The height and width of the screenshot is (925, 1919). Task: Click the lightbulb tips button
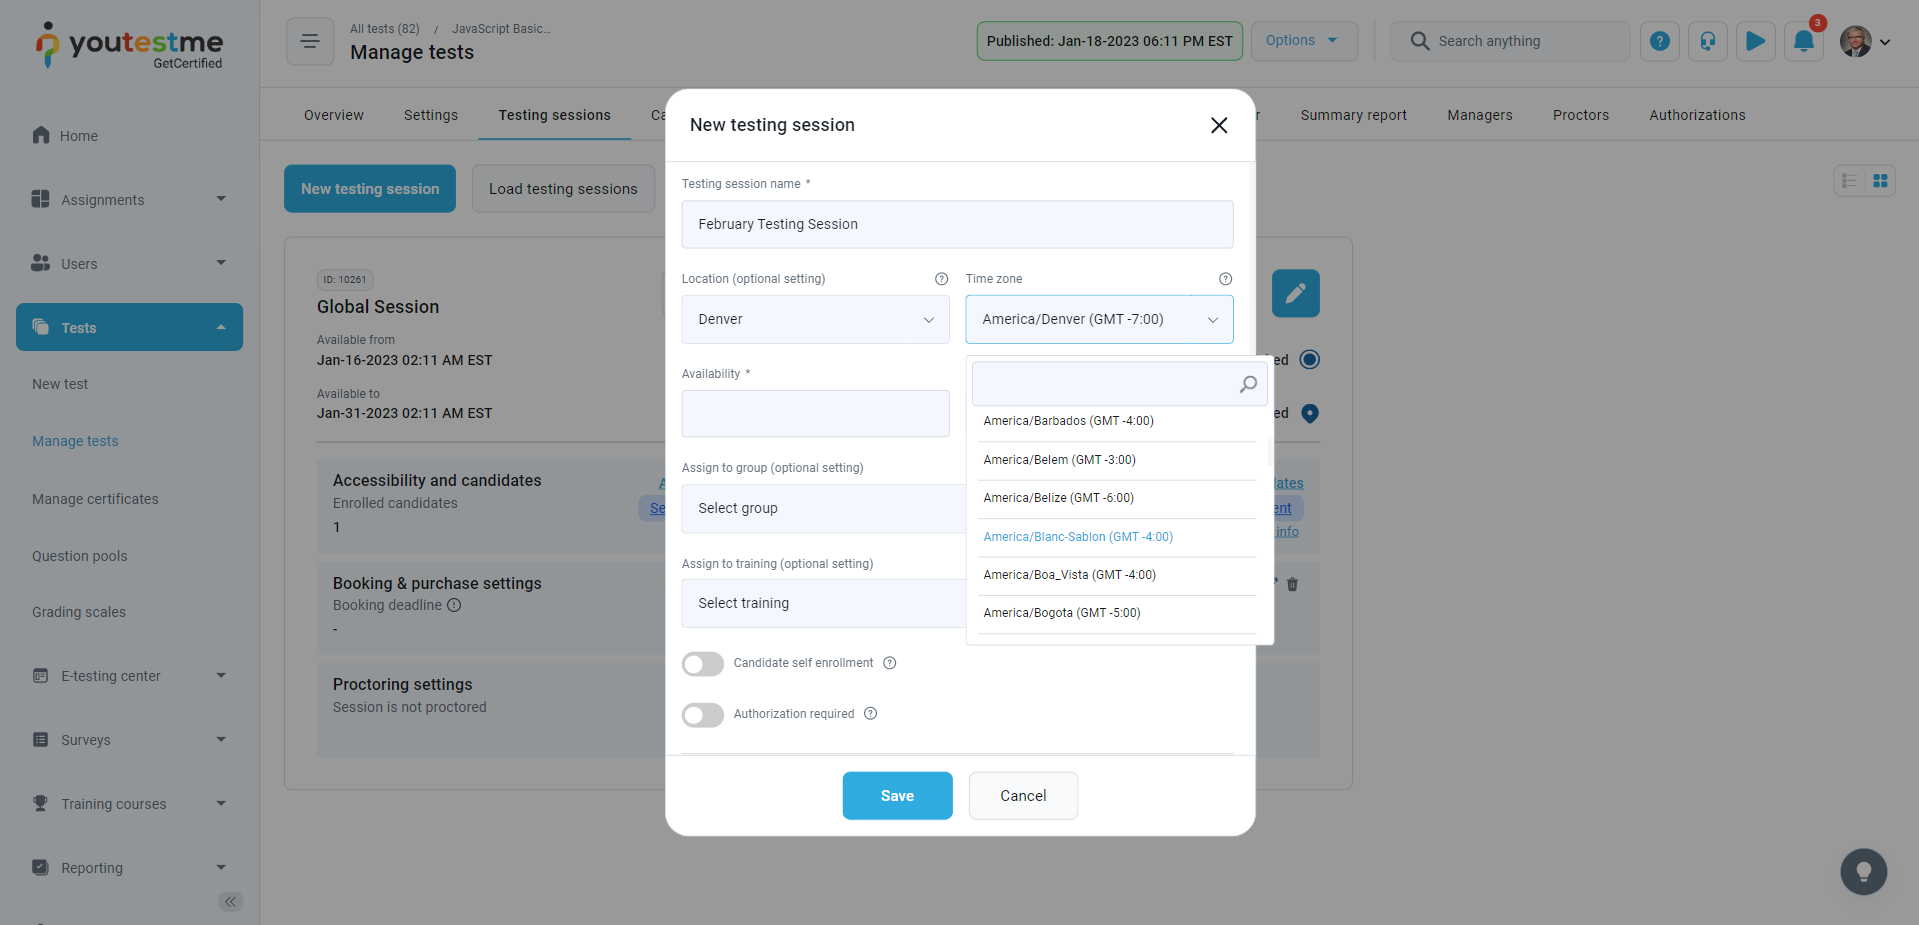[1863, 872]
